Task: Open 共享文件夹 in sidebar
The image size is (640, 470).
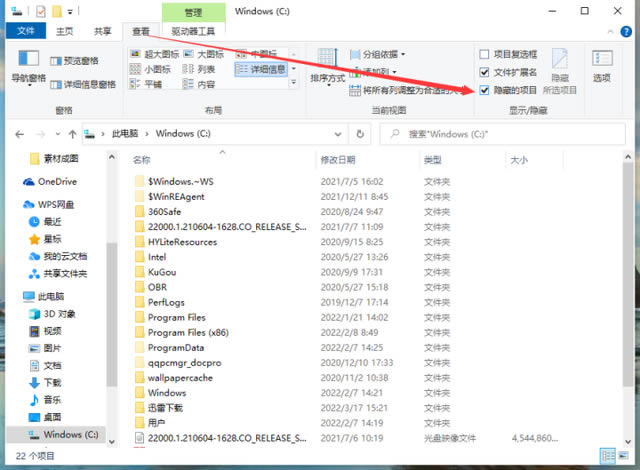Action: point(58,273)
